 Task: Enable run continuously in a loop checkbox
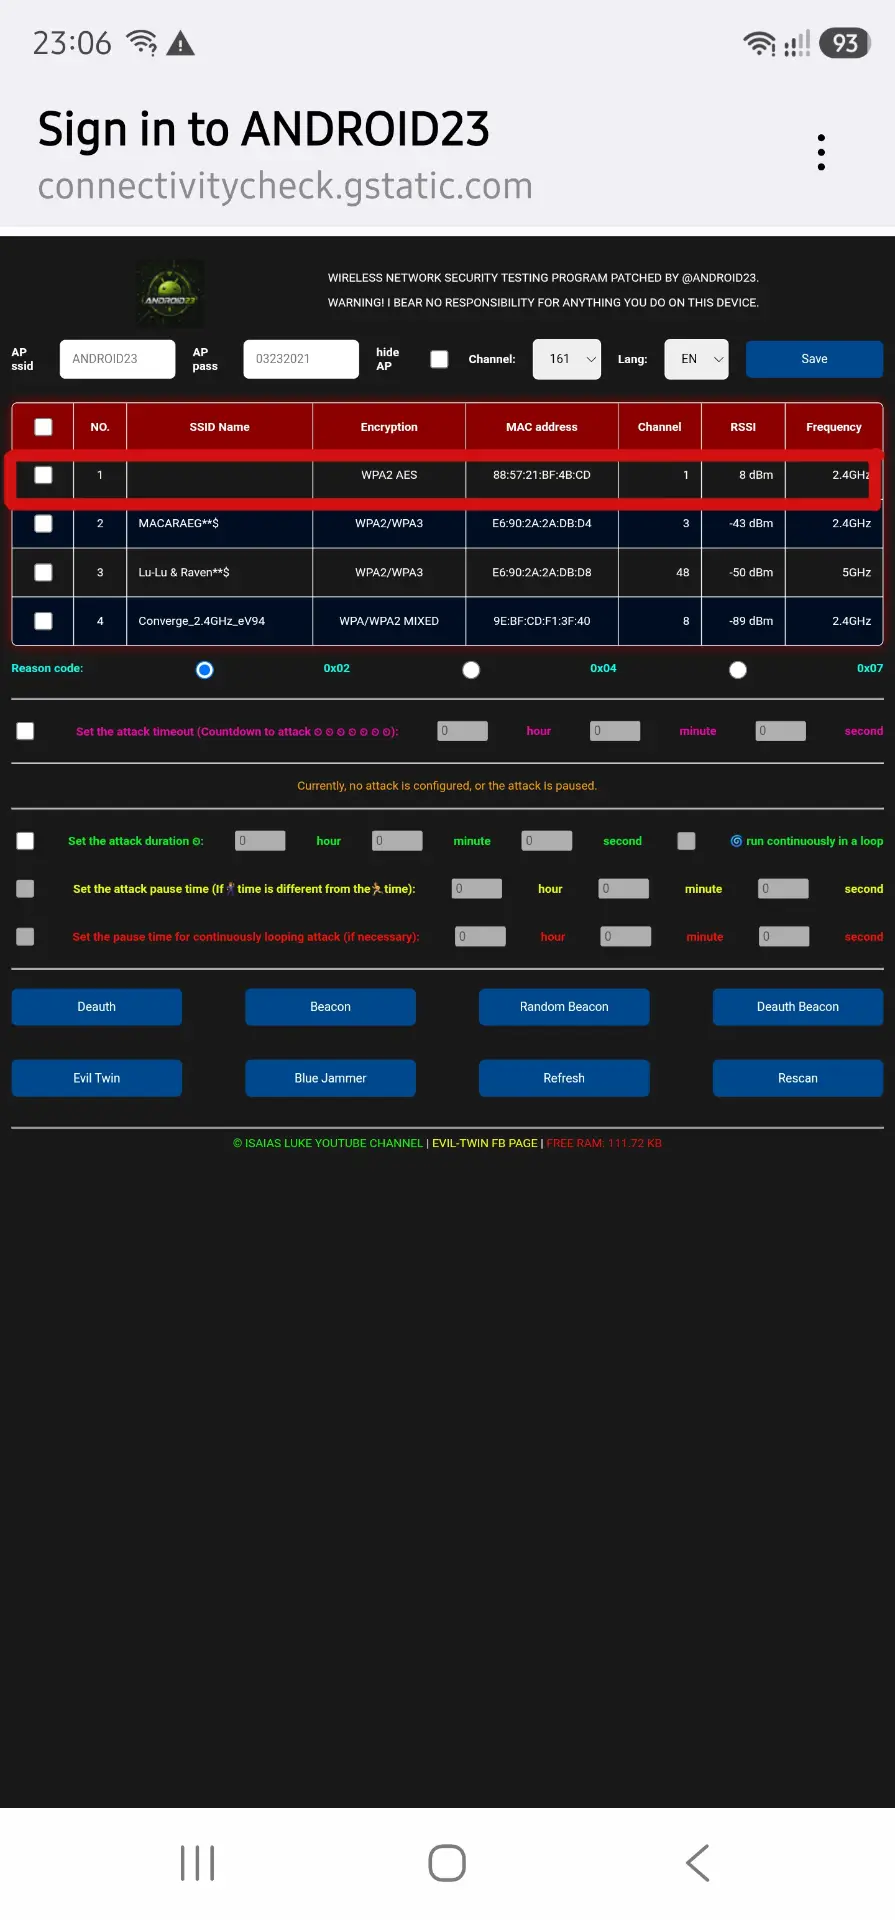686,841
